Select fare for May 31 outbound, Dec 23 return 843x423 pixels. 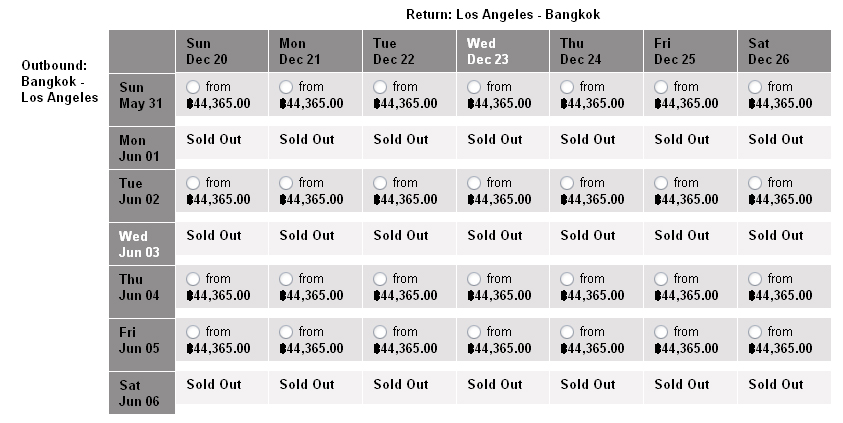[474, 87]
